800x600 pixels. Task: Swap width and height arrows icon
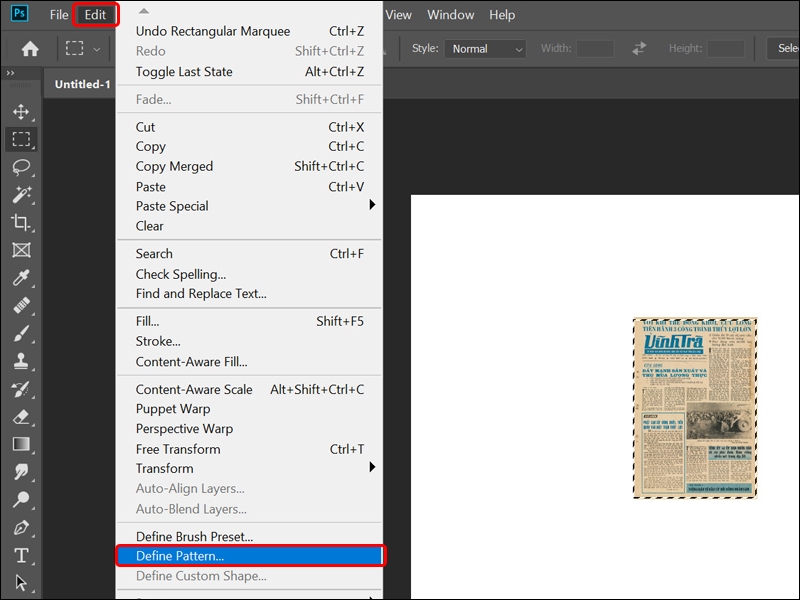[x=639, y=48]
